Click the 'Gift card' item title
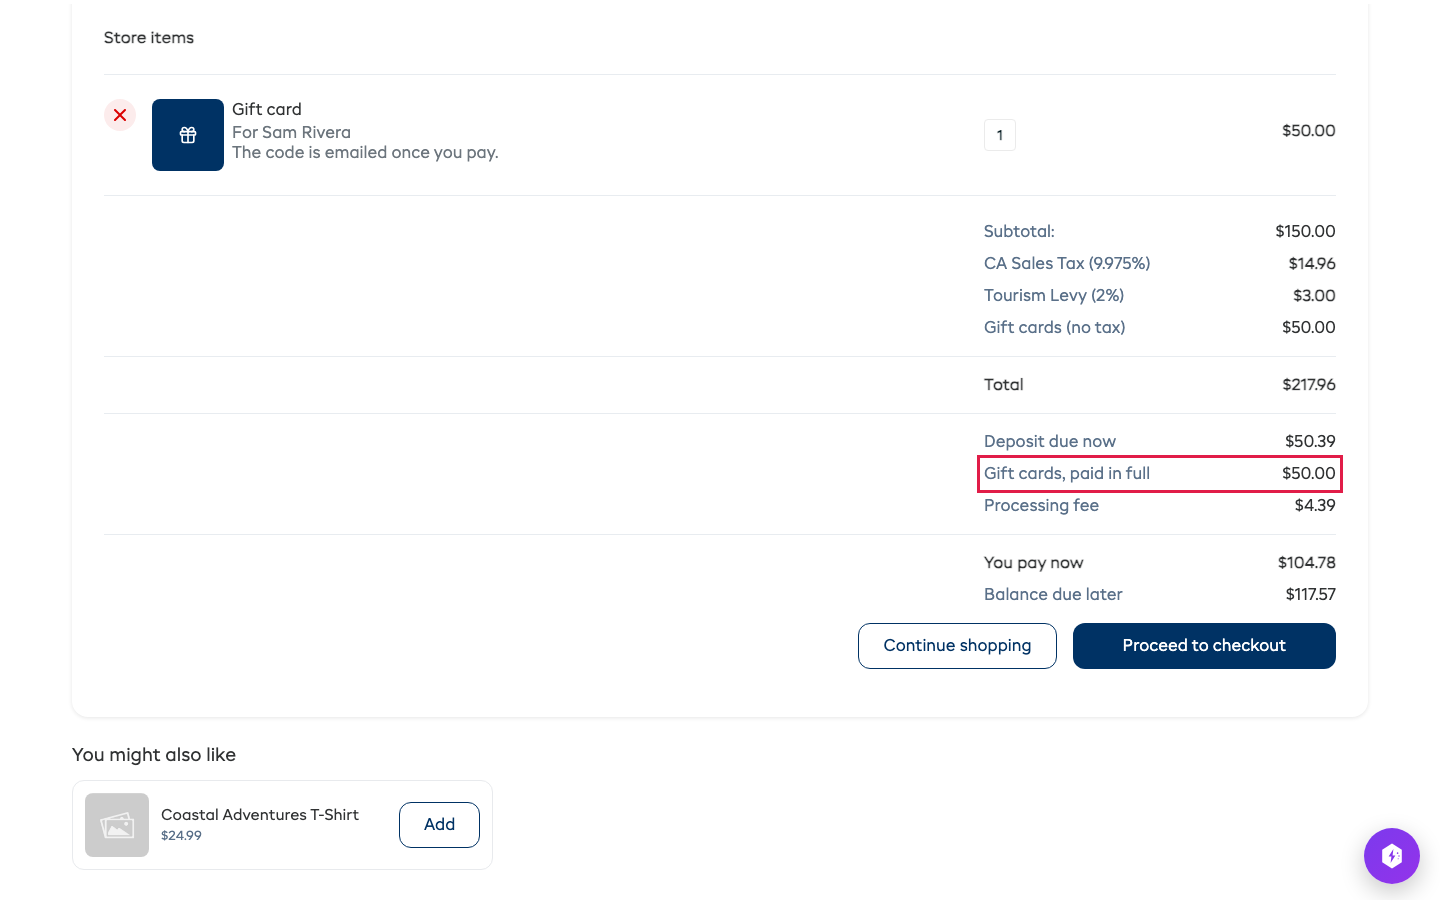The height and width of the screenshot is (900, 1440). 267,109
